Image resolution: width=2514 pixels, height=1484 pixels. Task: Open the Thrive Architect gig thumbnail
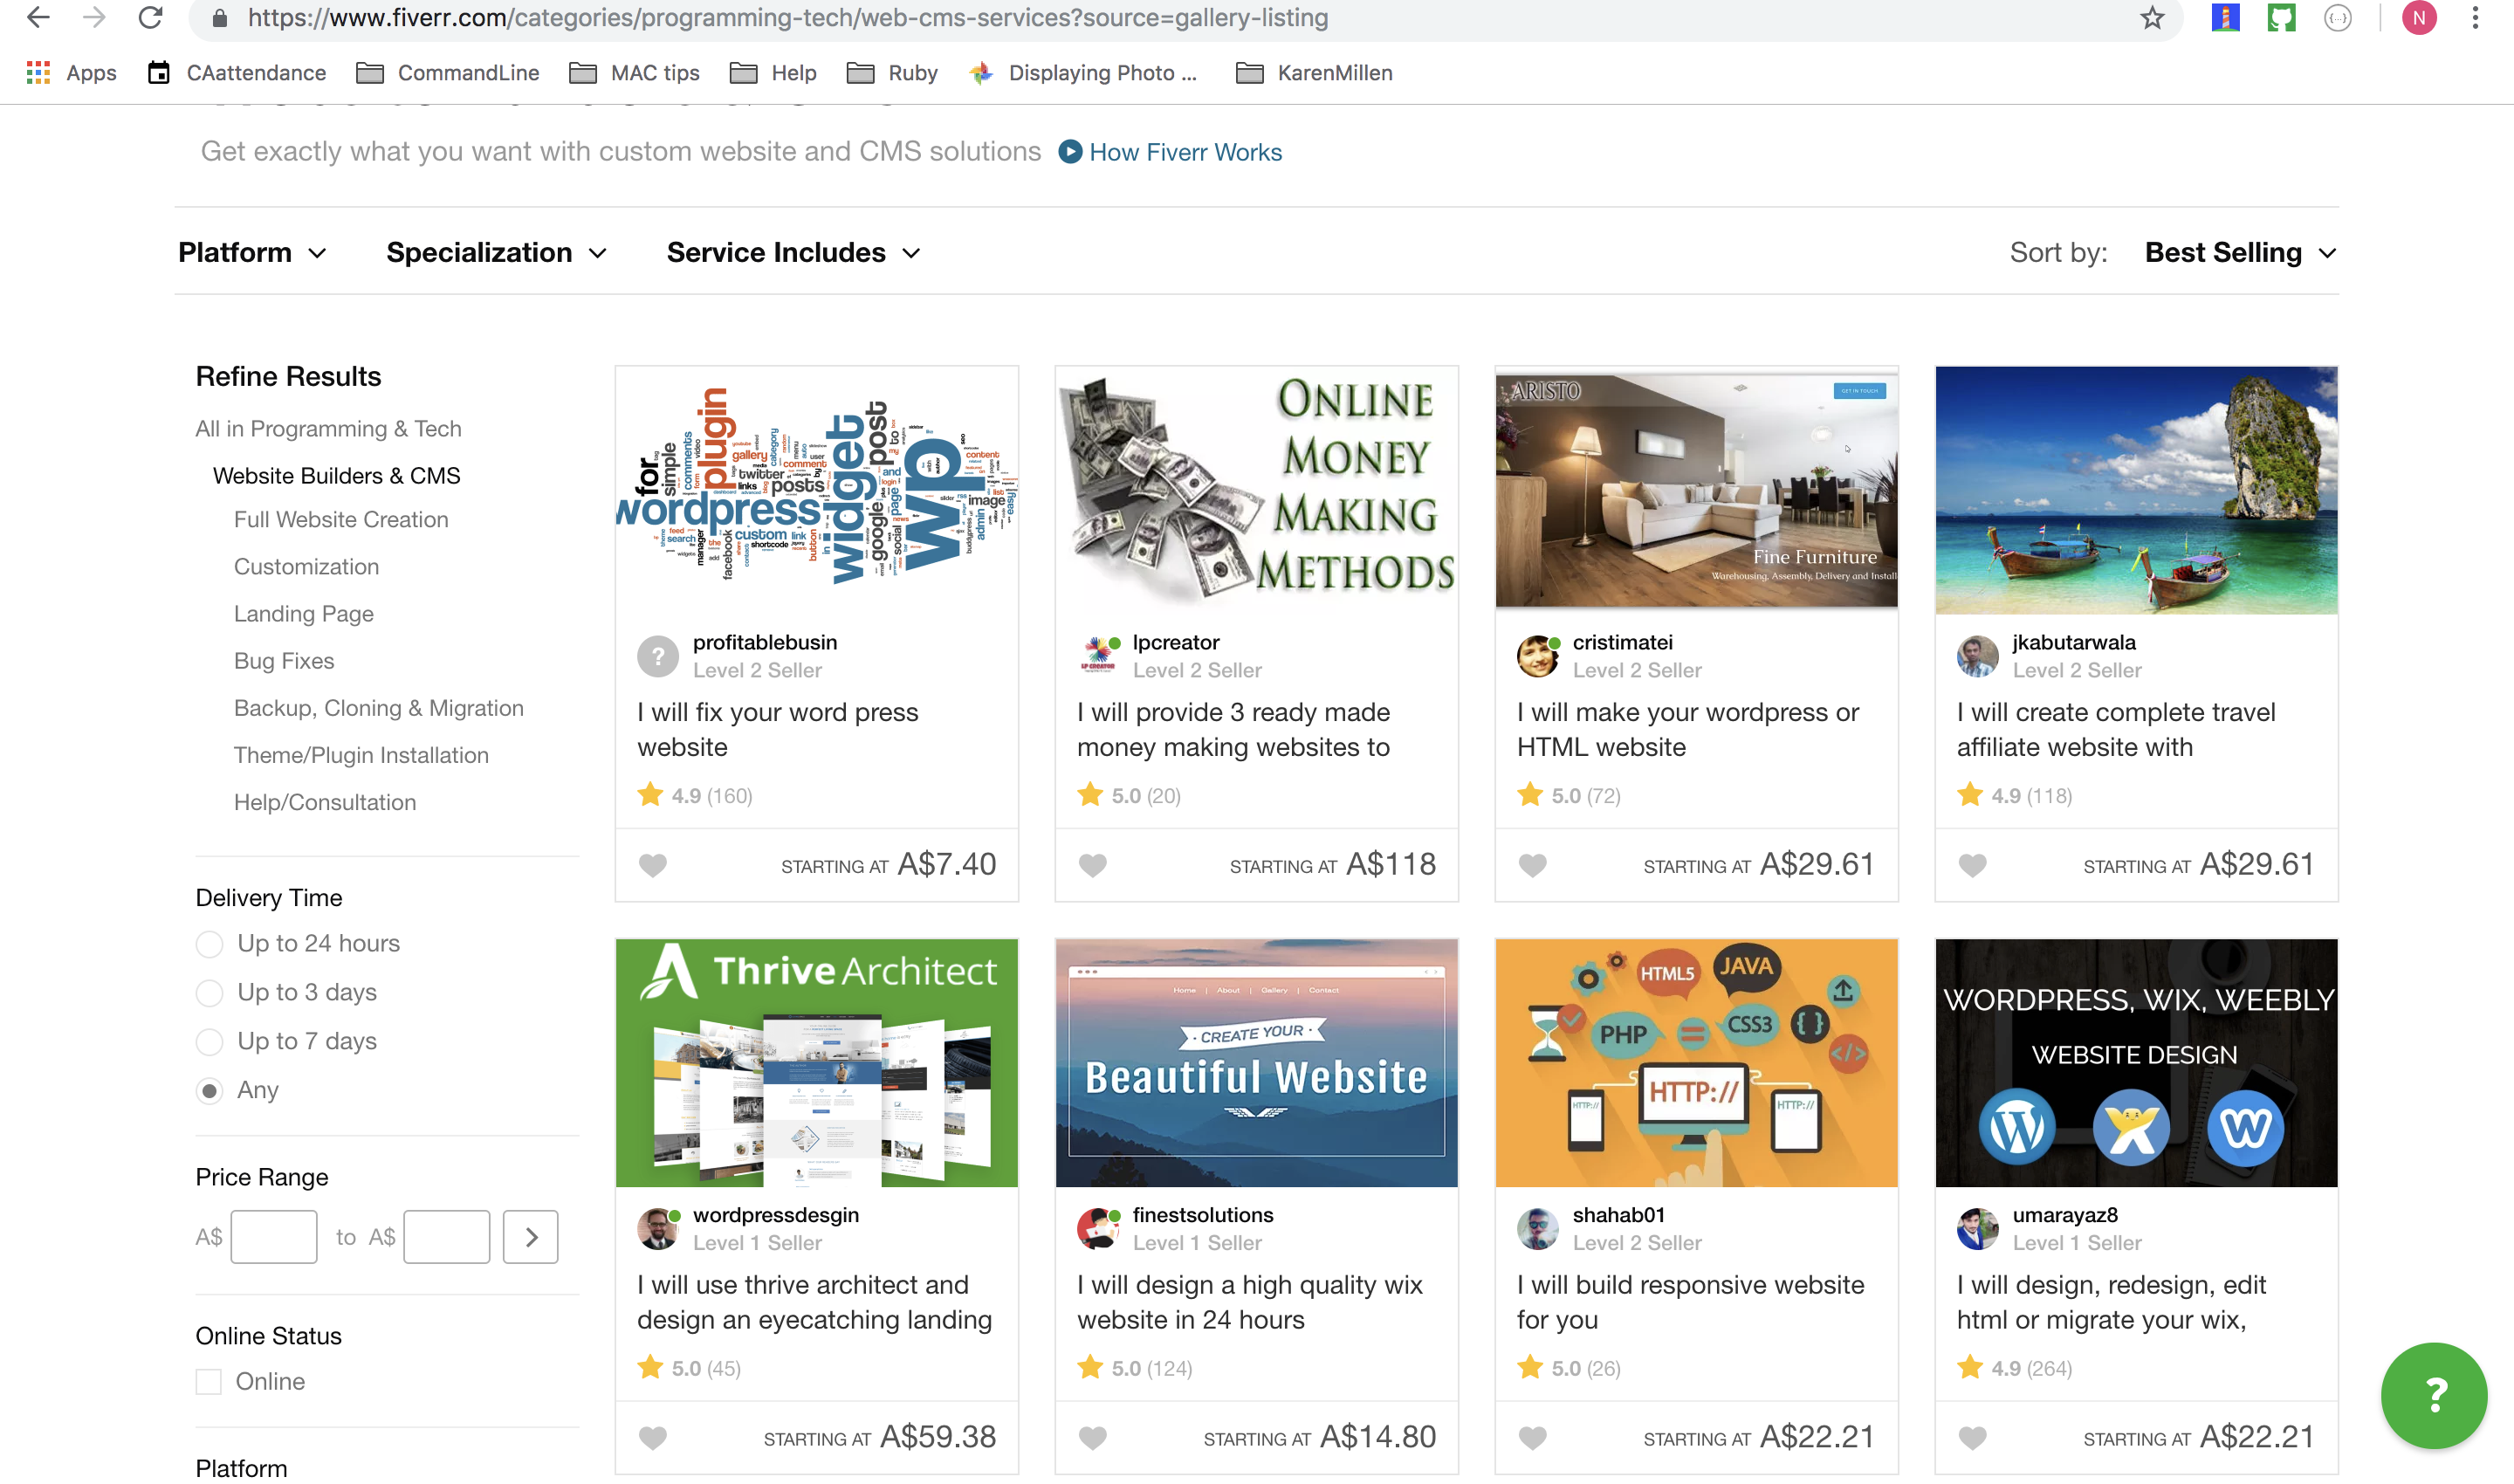click(816, 1062)
